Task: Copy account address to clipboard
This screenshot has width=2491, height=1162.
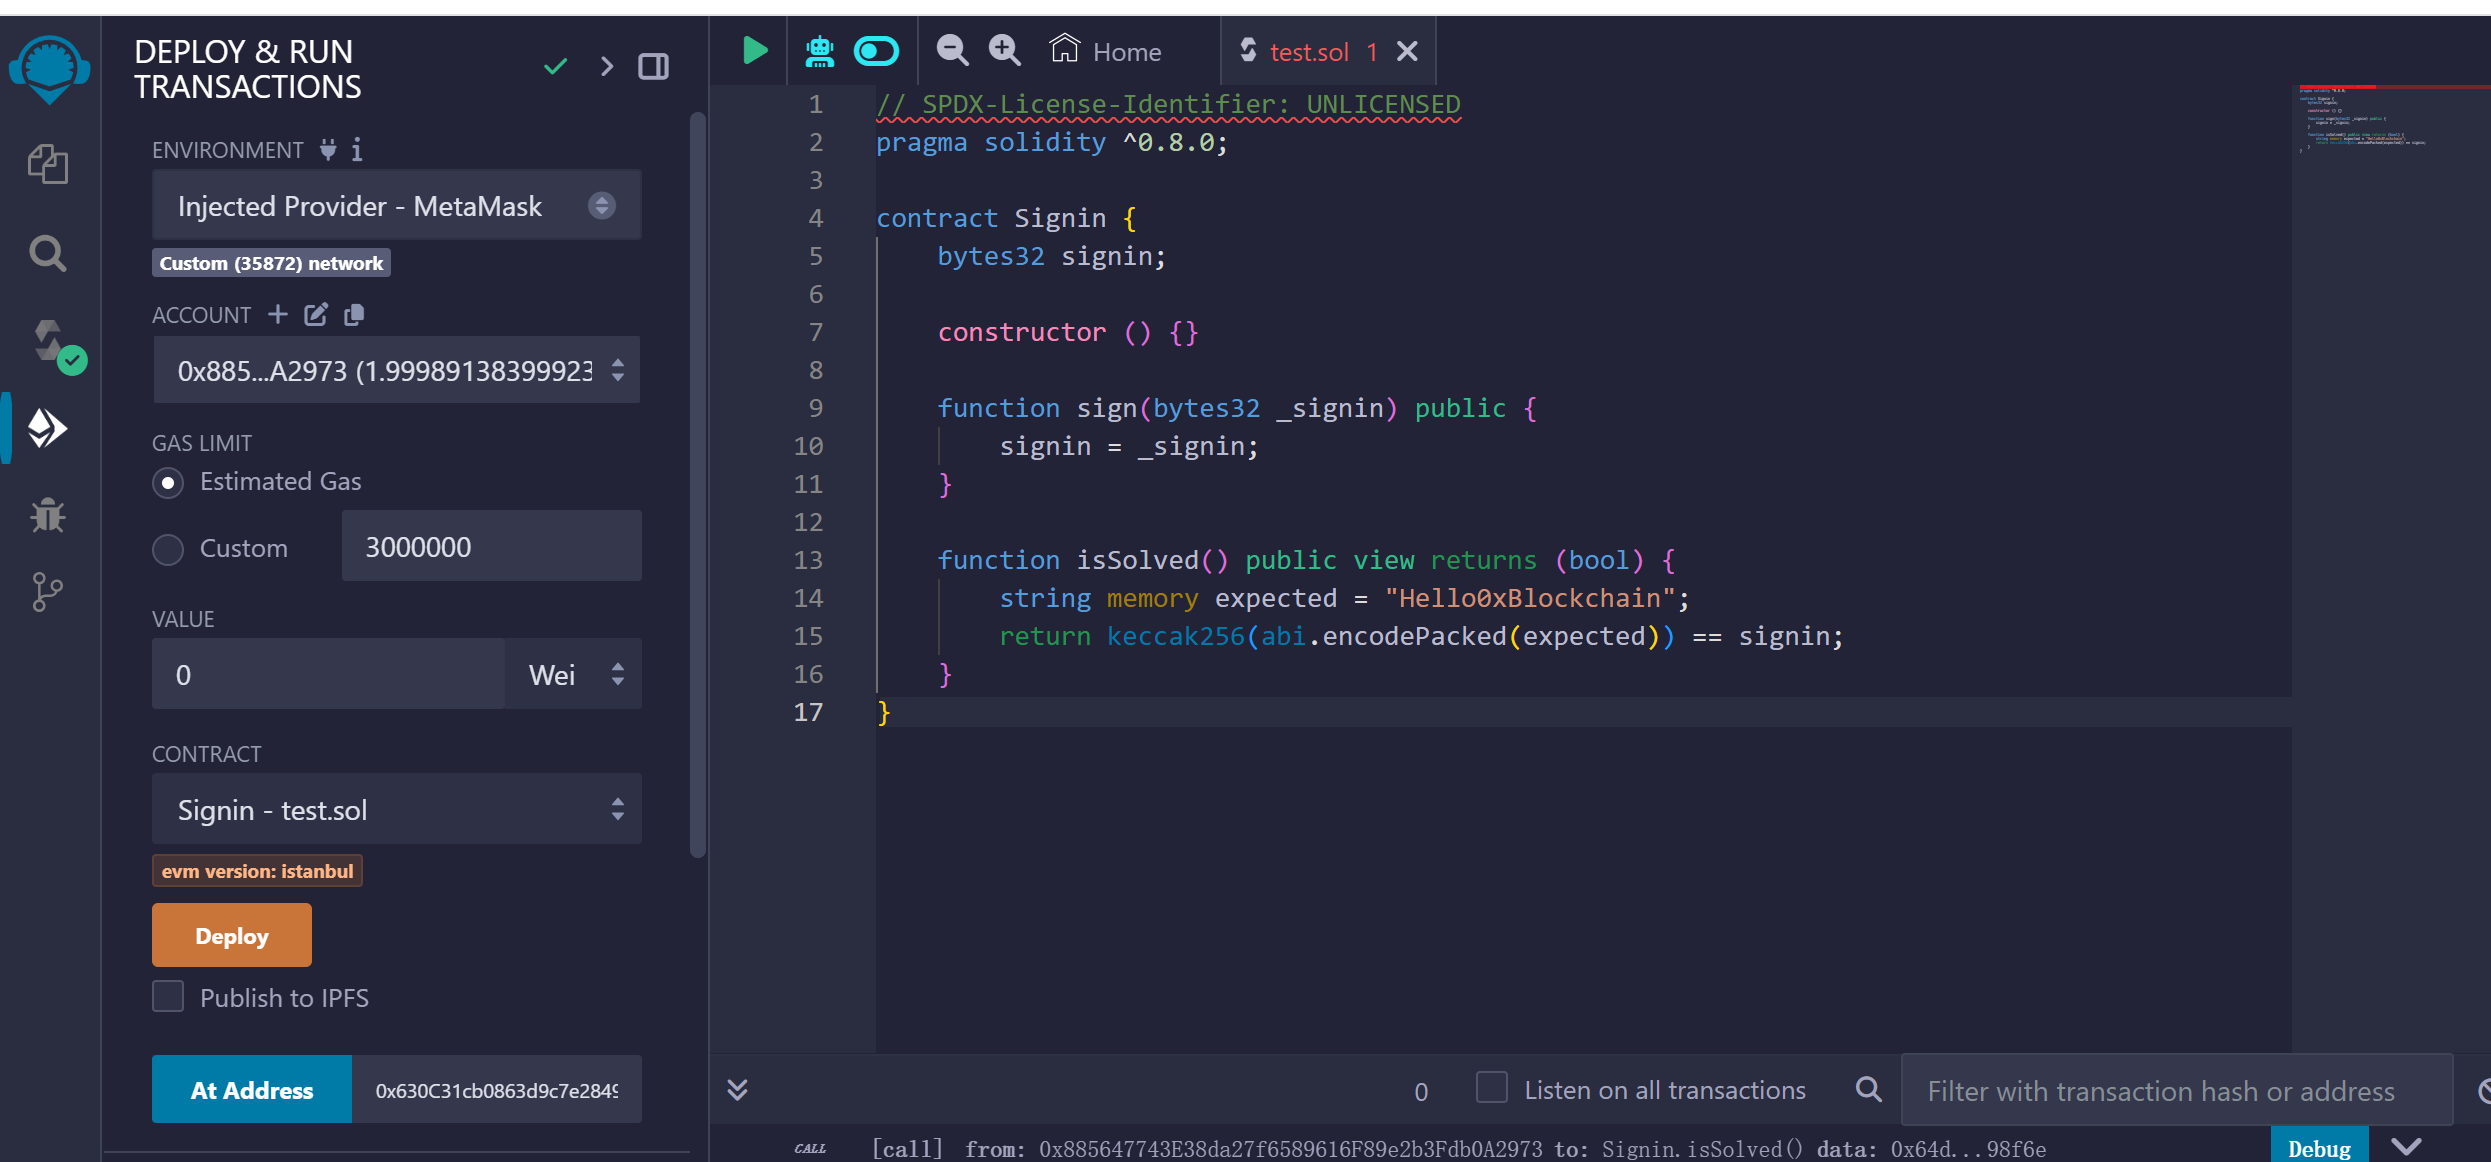Action: (x=354, y=315)
